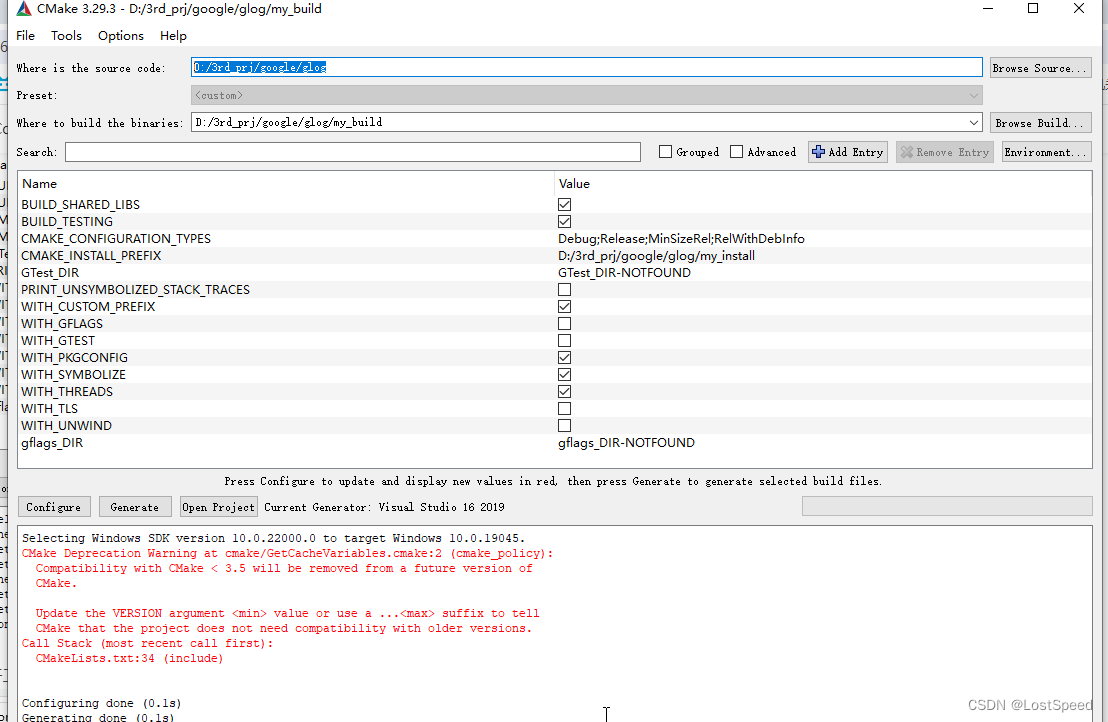The width and height of the screenshot is (1108, 722).
Task: Click the Remove Entry button
Action: point(945,152)
